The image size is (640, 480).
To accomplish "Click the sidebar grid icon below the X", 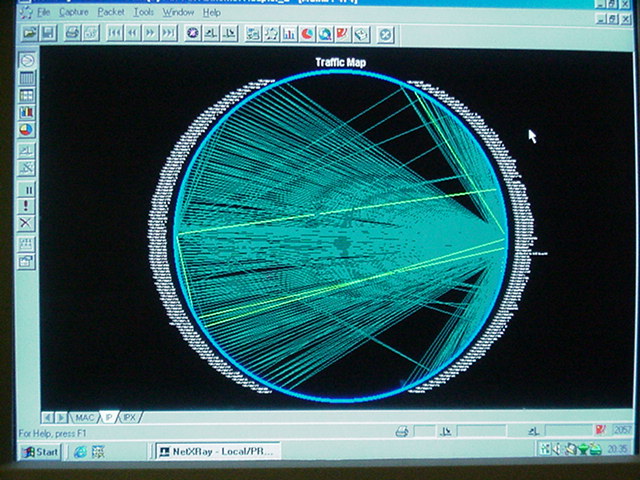I will [x=27, y=244].
